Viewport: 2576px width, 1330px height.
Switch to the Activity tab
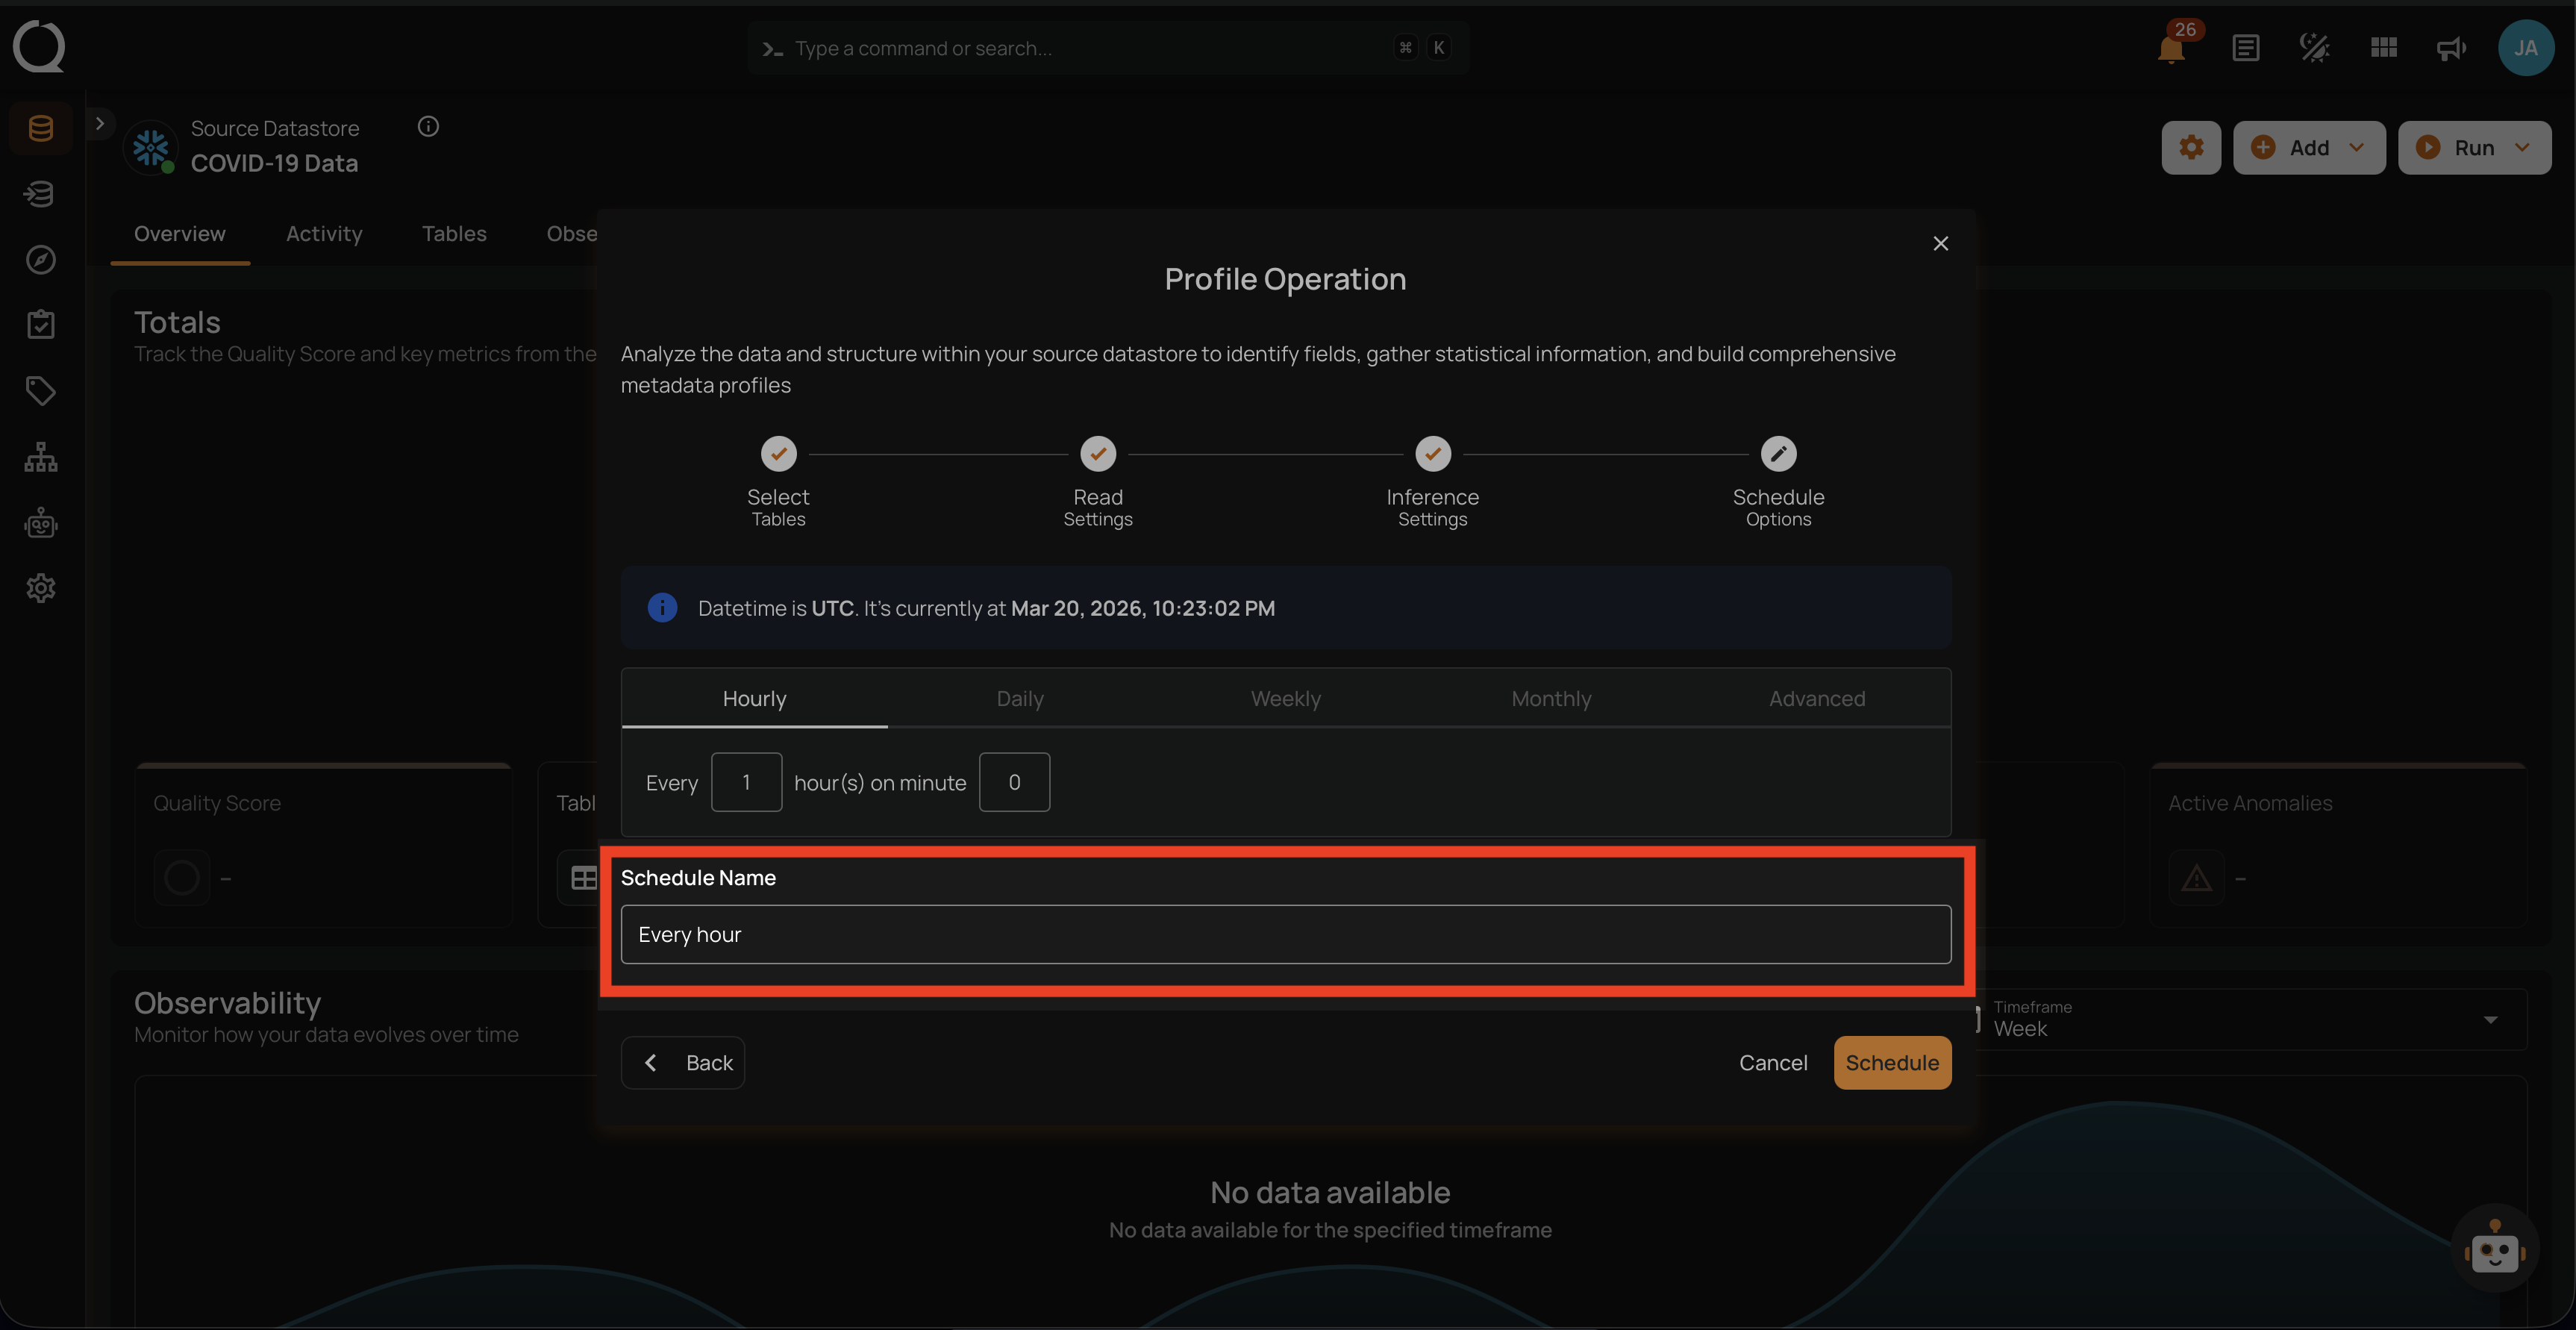pyautogui.click(x=324, y=233)
